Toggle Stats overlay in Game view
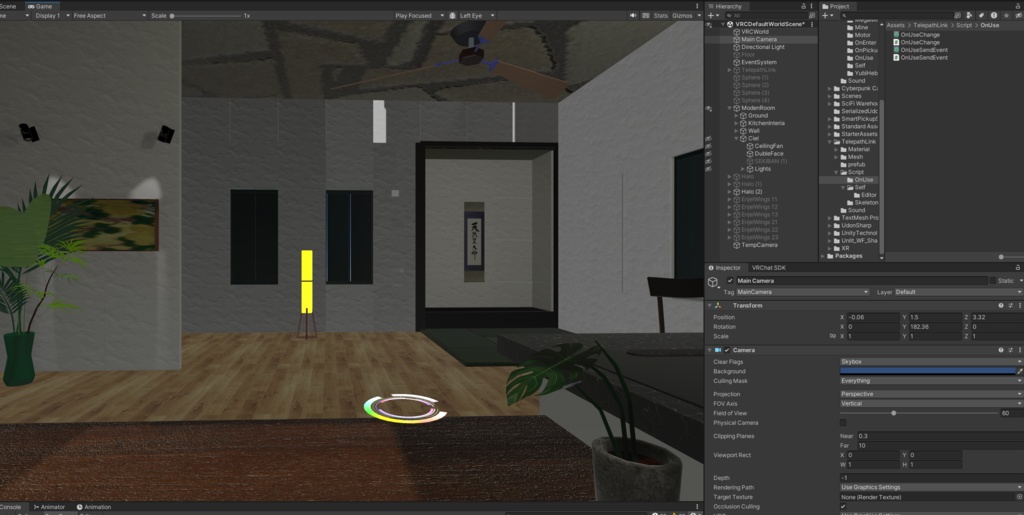The height and width of the screenshot is (515, 1024). point(661,15)
